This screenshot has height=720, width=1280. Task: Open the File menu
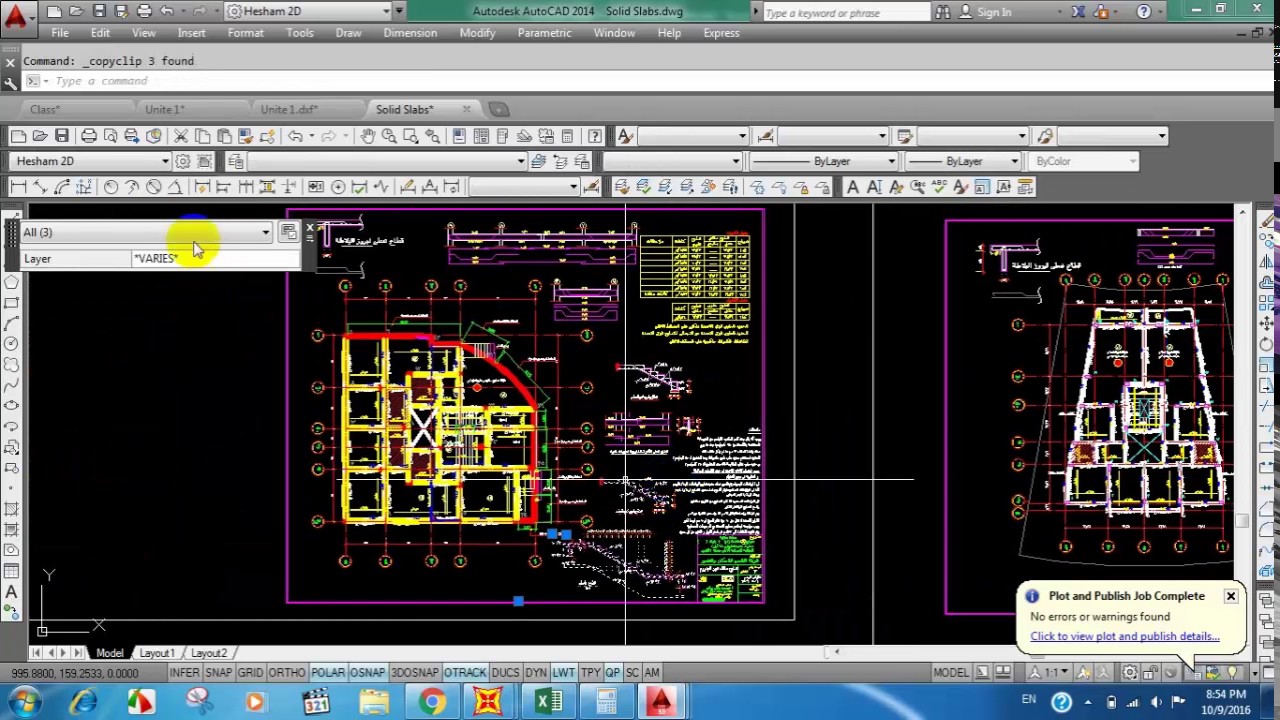(60, 33)
